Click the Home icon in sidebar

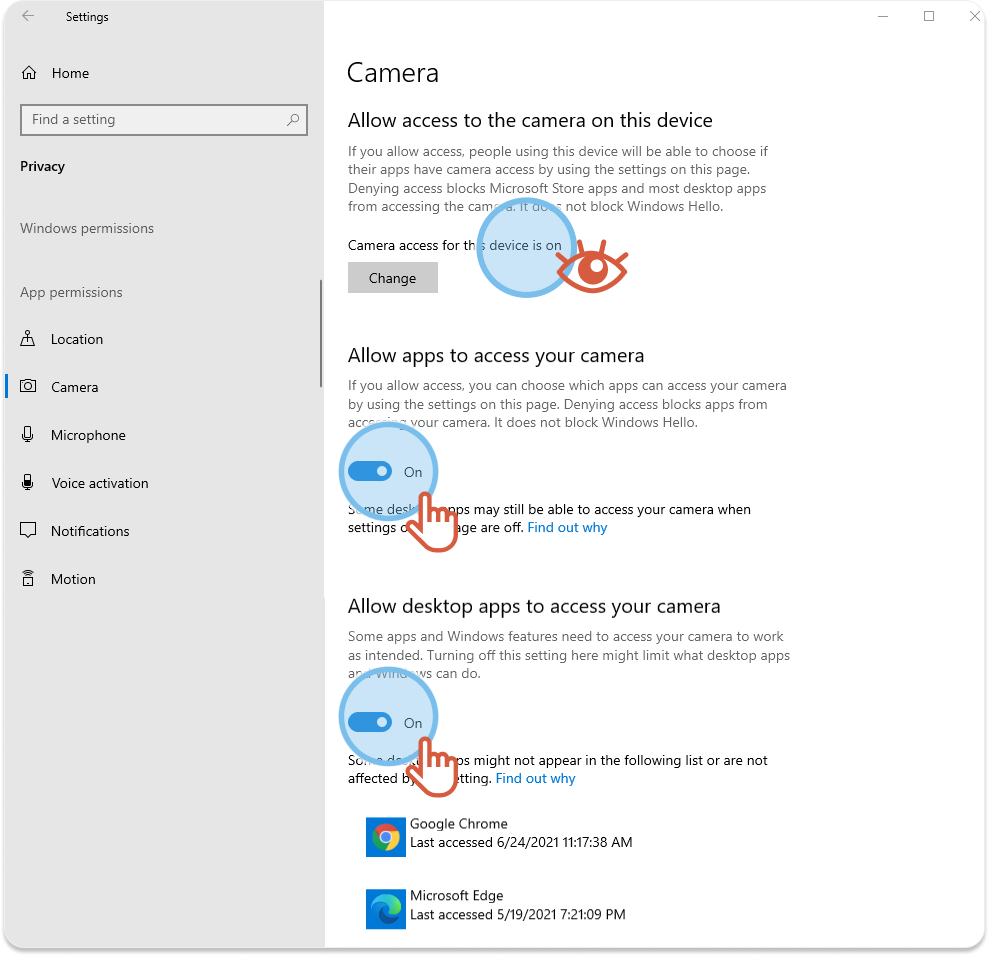click(29, 73)
